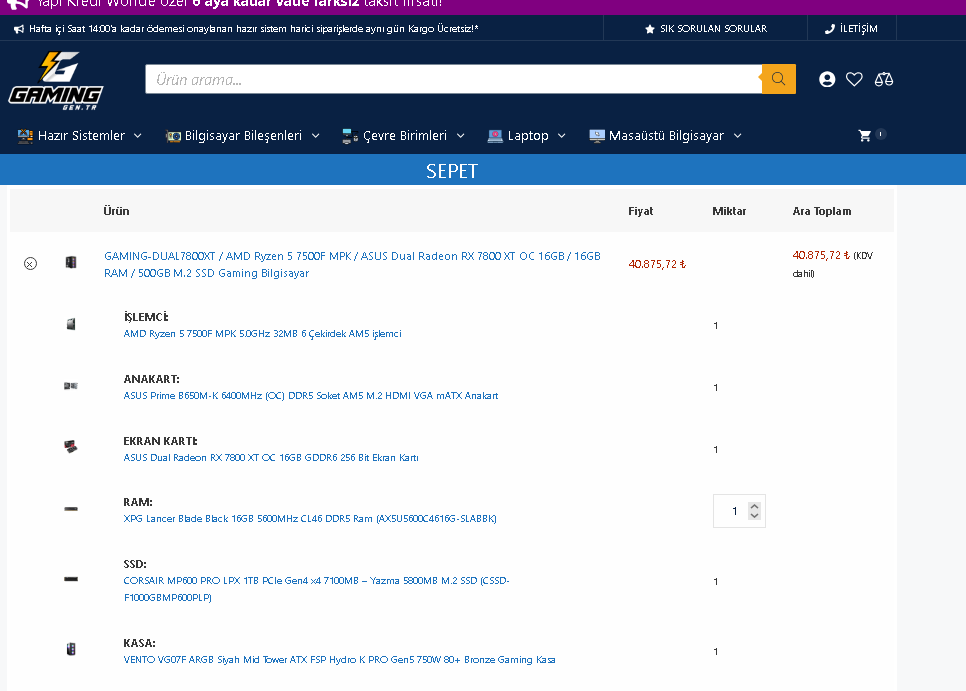Click the orange search magnifier button

pyautogui.click(x=778, y=79)
